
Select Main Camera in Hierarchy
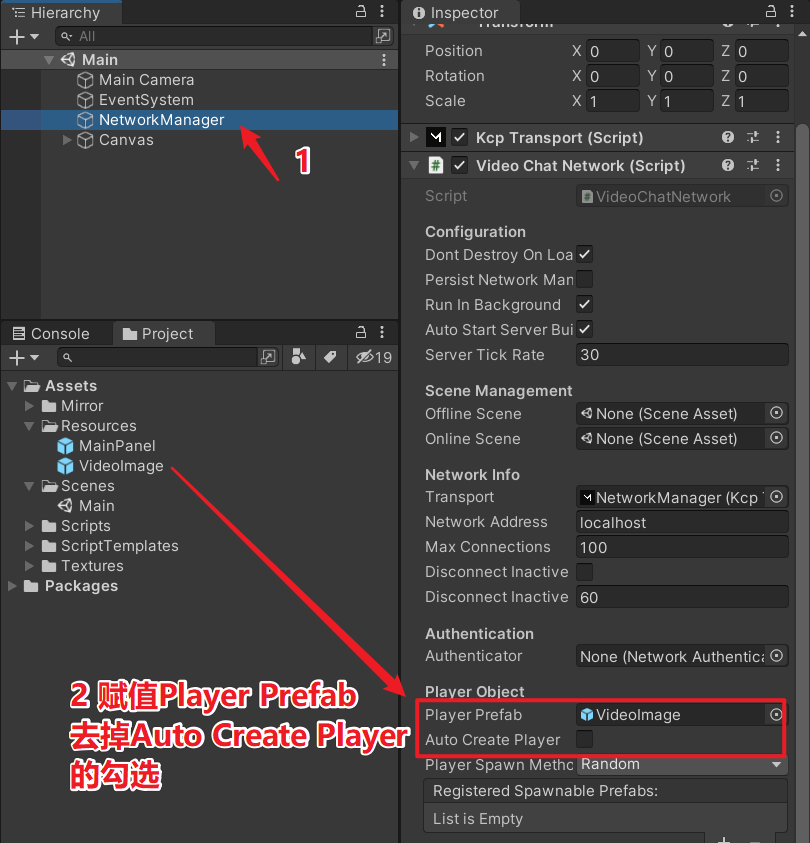click(x=146, y=80)
